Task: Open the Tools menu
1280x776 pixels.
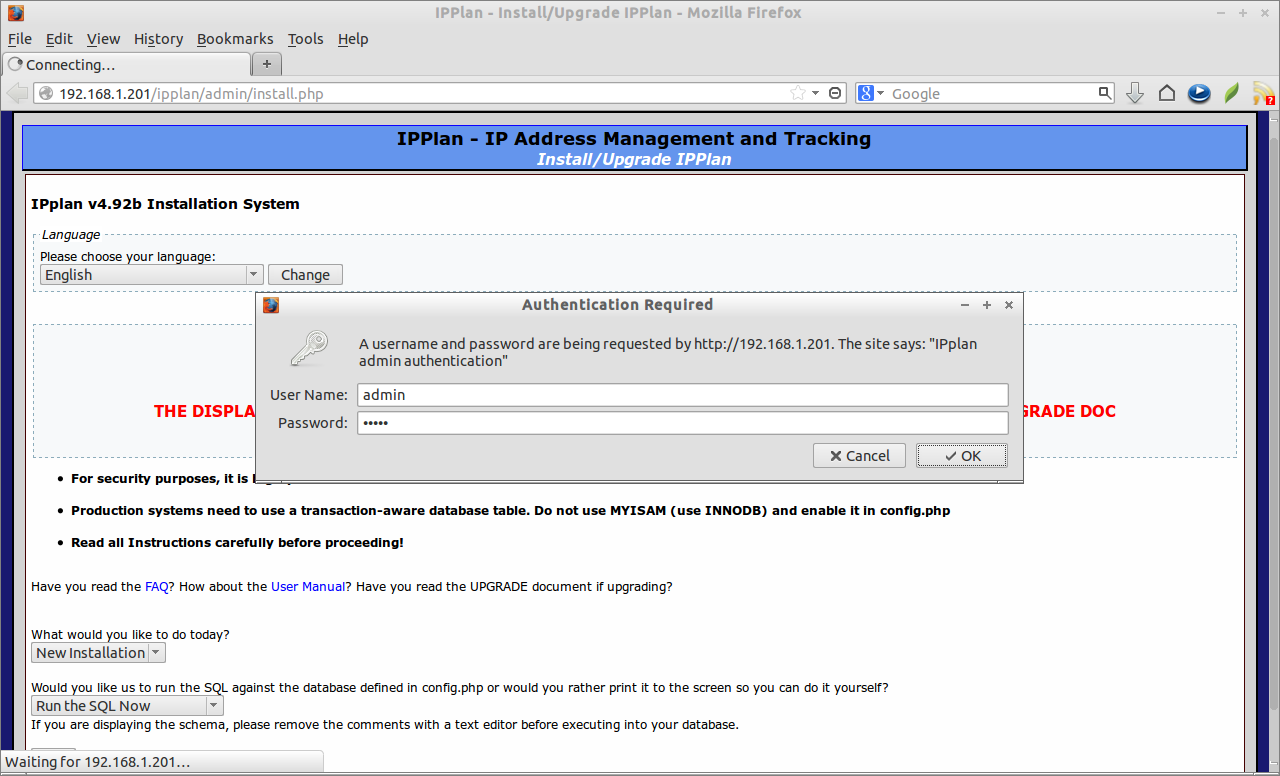Action: [305, 39]
